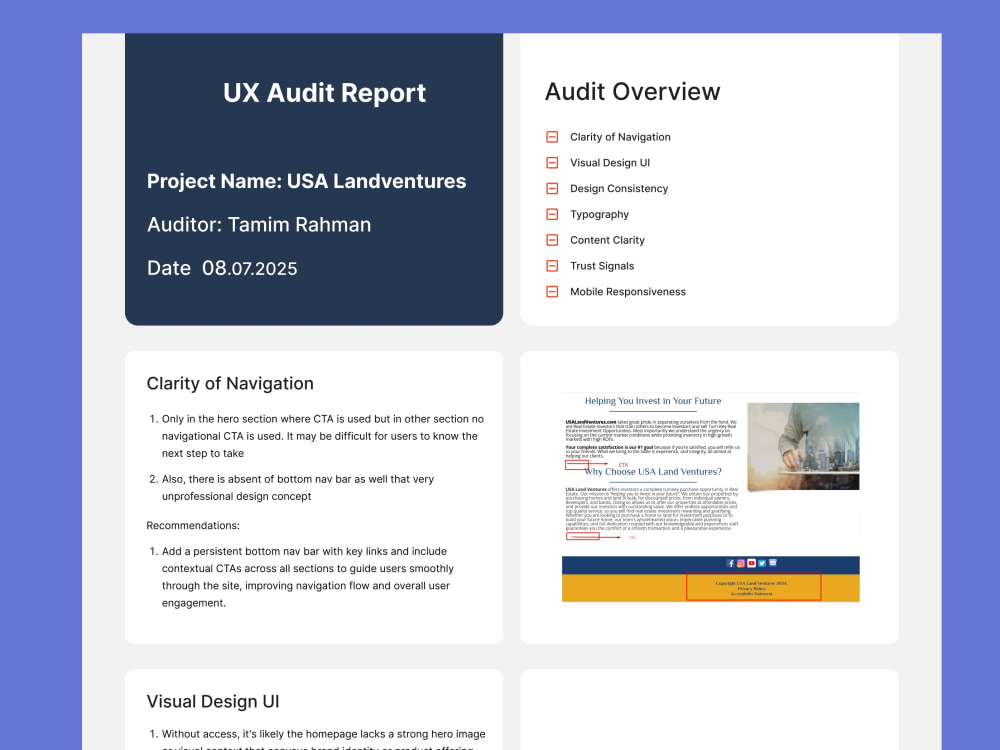Screen dimensions: 1000x750
Task: Click the hand and city photo thumbnail
Action: point(803,446)
